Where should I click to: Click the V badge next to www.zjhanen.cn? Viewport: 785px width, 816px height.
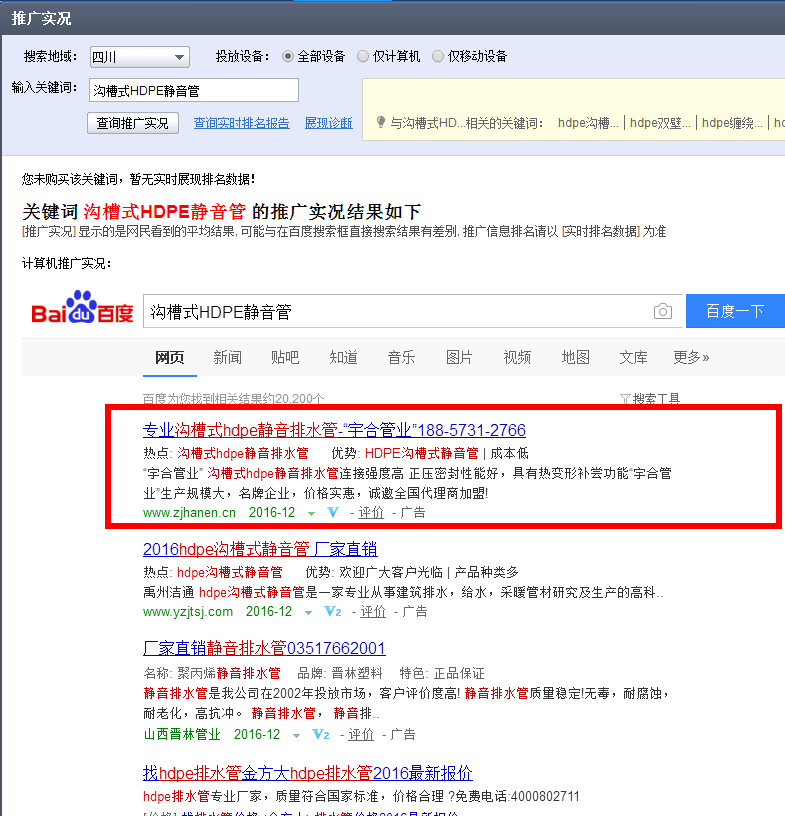[x=333, y=513]
